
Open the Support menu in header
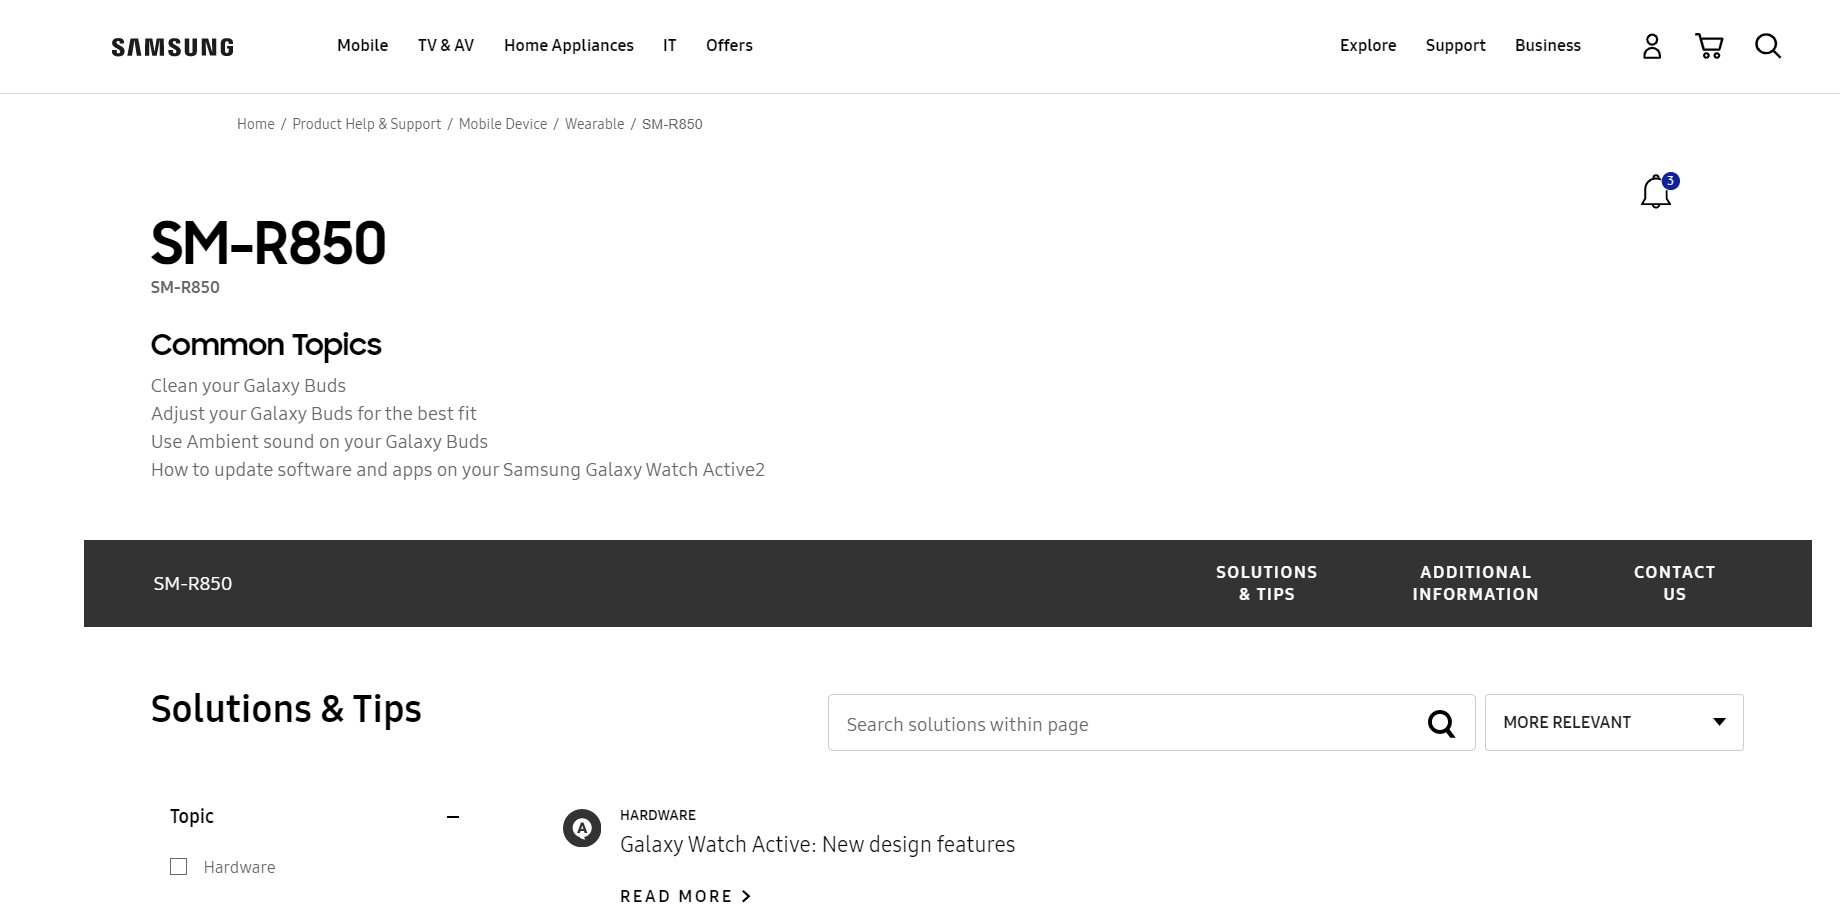1455,46
